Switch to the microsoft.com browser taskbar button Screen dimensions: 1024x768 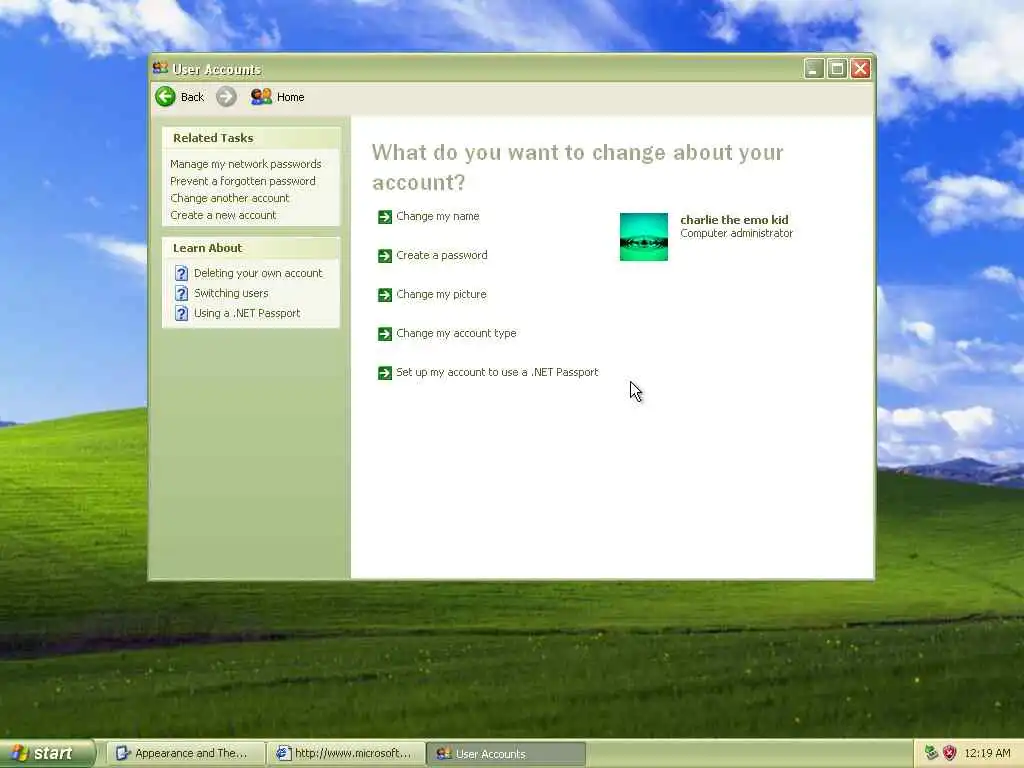(346, 754)
